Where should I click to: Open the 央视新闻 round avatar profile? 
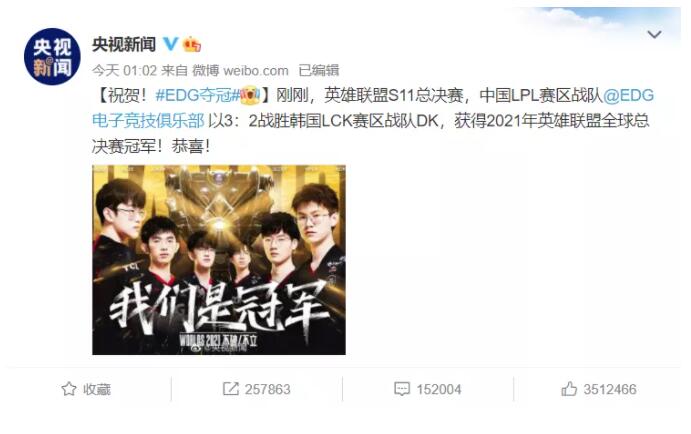point(52,56)
